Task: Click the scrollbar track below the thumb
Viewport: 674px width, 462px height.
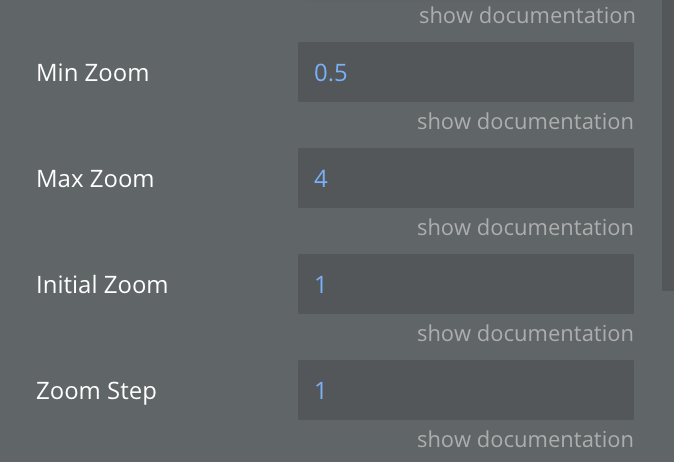Action: click(x=668, y=380)
